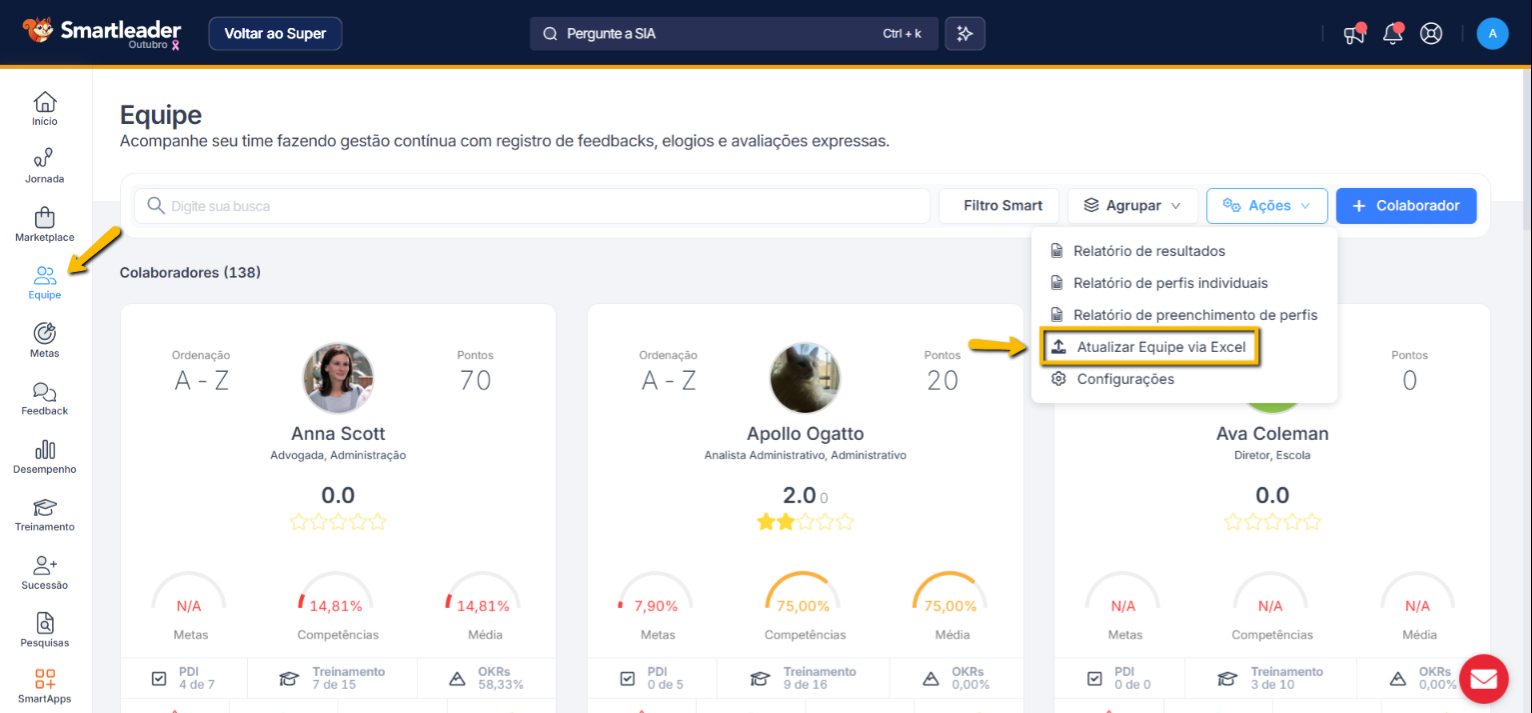Go to Treinamento in the sidebar

pyautogui.click(x=45, y=514)
